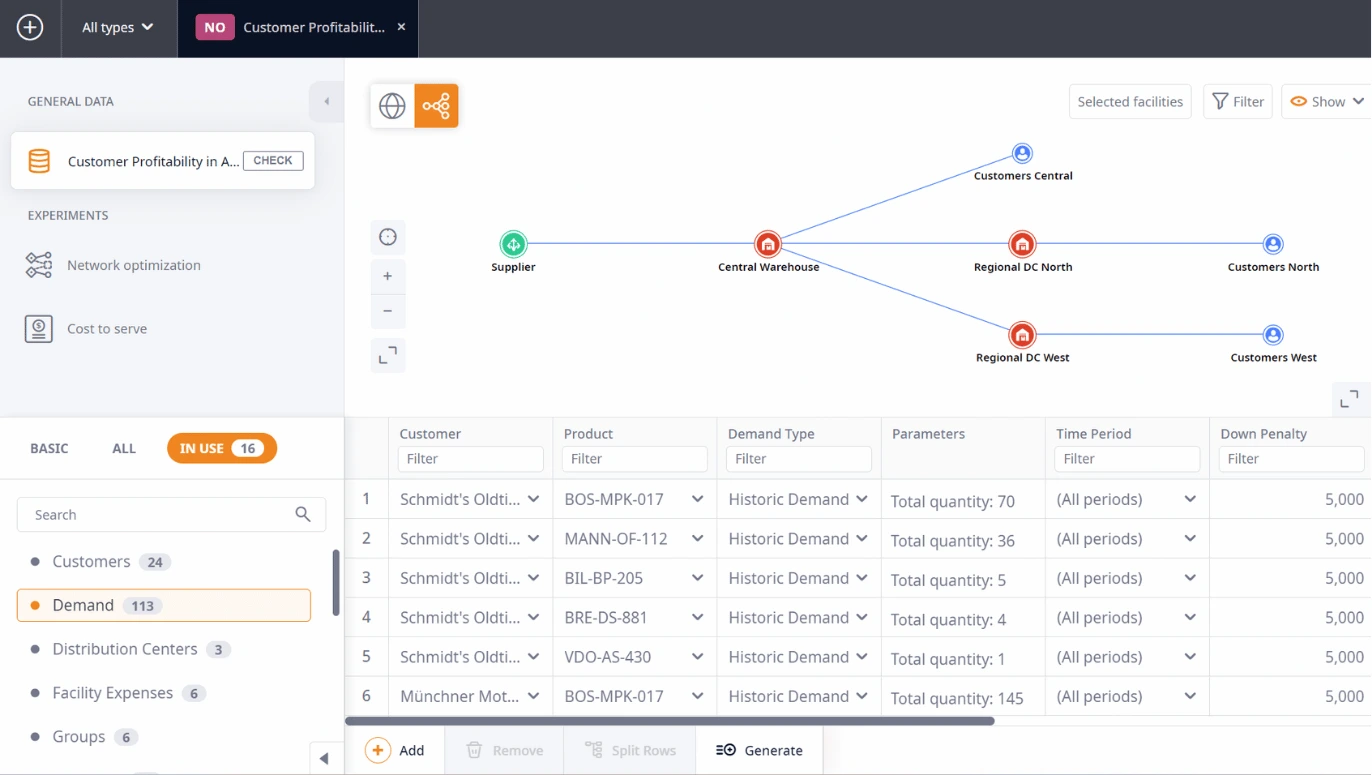1372x775 pixels.
Task: Click the Total quantity: 36 cell
Action: click(x=963, y=539)
